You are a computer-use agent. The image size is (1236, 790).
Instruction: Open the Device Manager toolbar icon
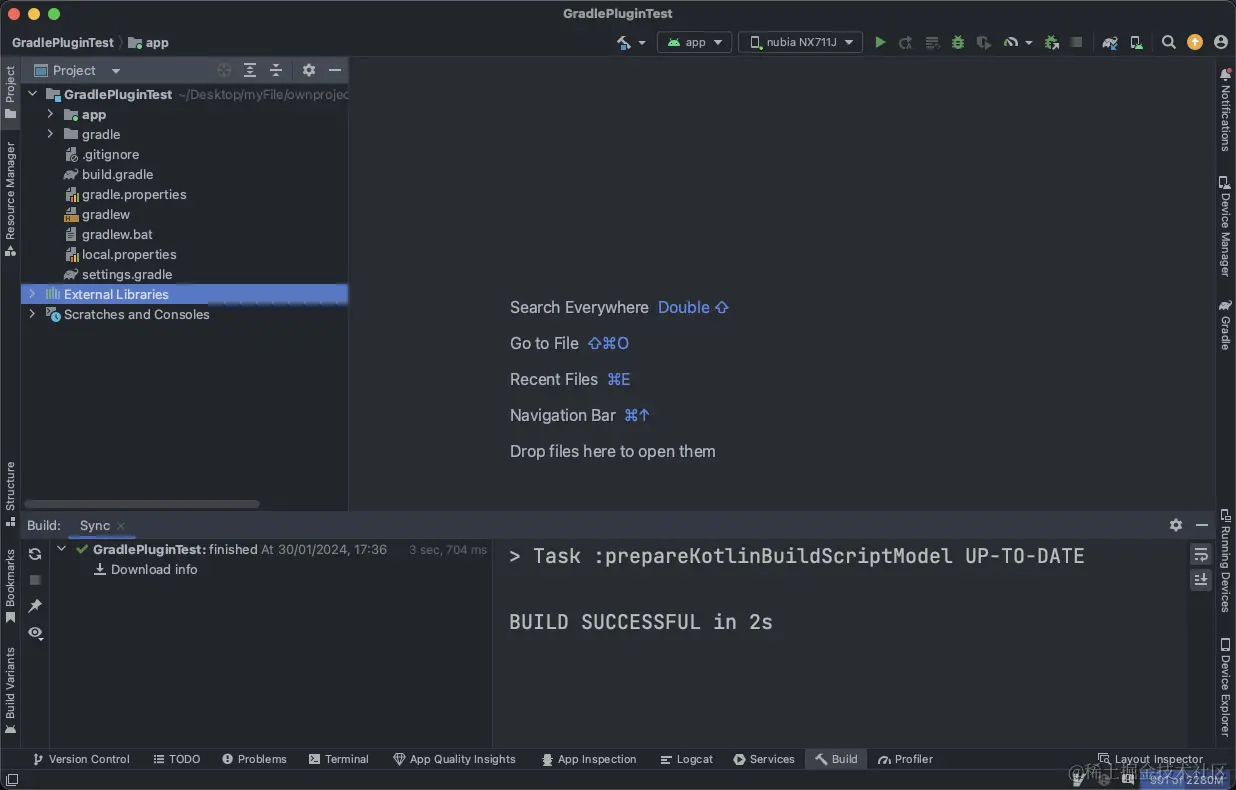pos(1136,42)
